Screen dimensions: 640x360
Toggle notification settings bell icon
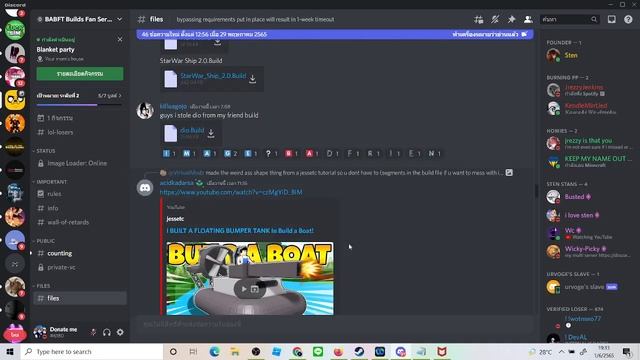[495, 19]
